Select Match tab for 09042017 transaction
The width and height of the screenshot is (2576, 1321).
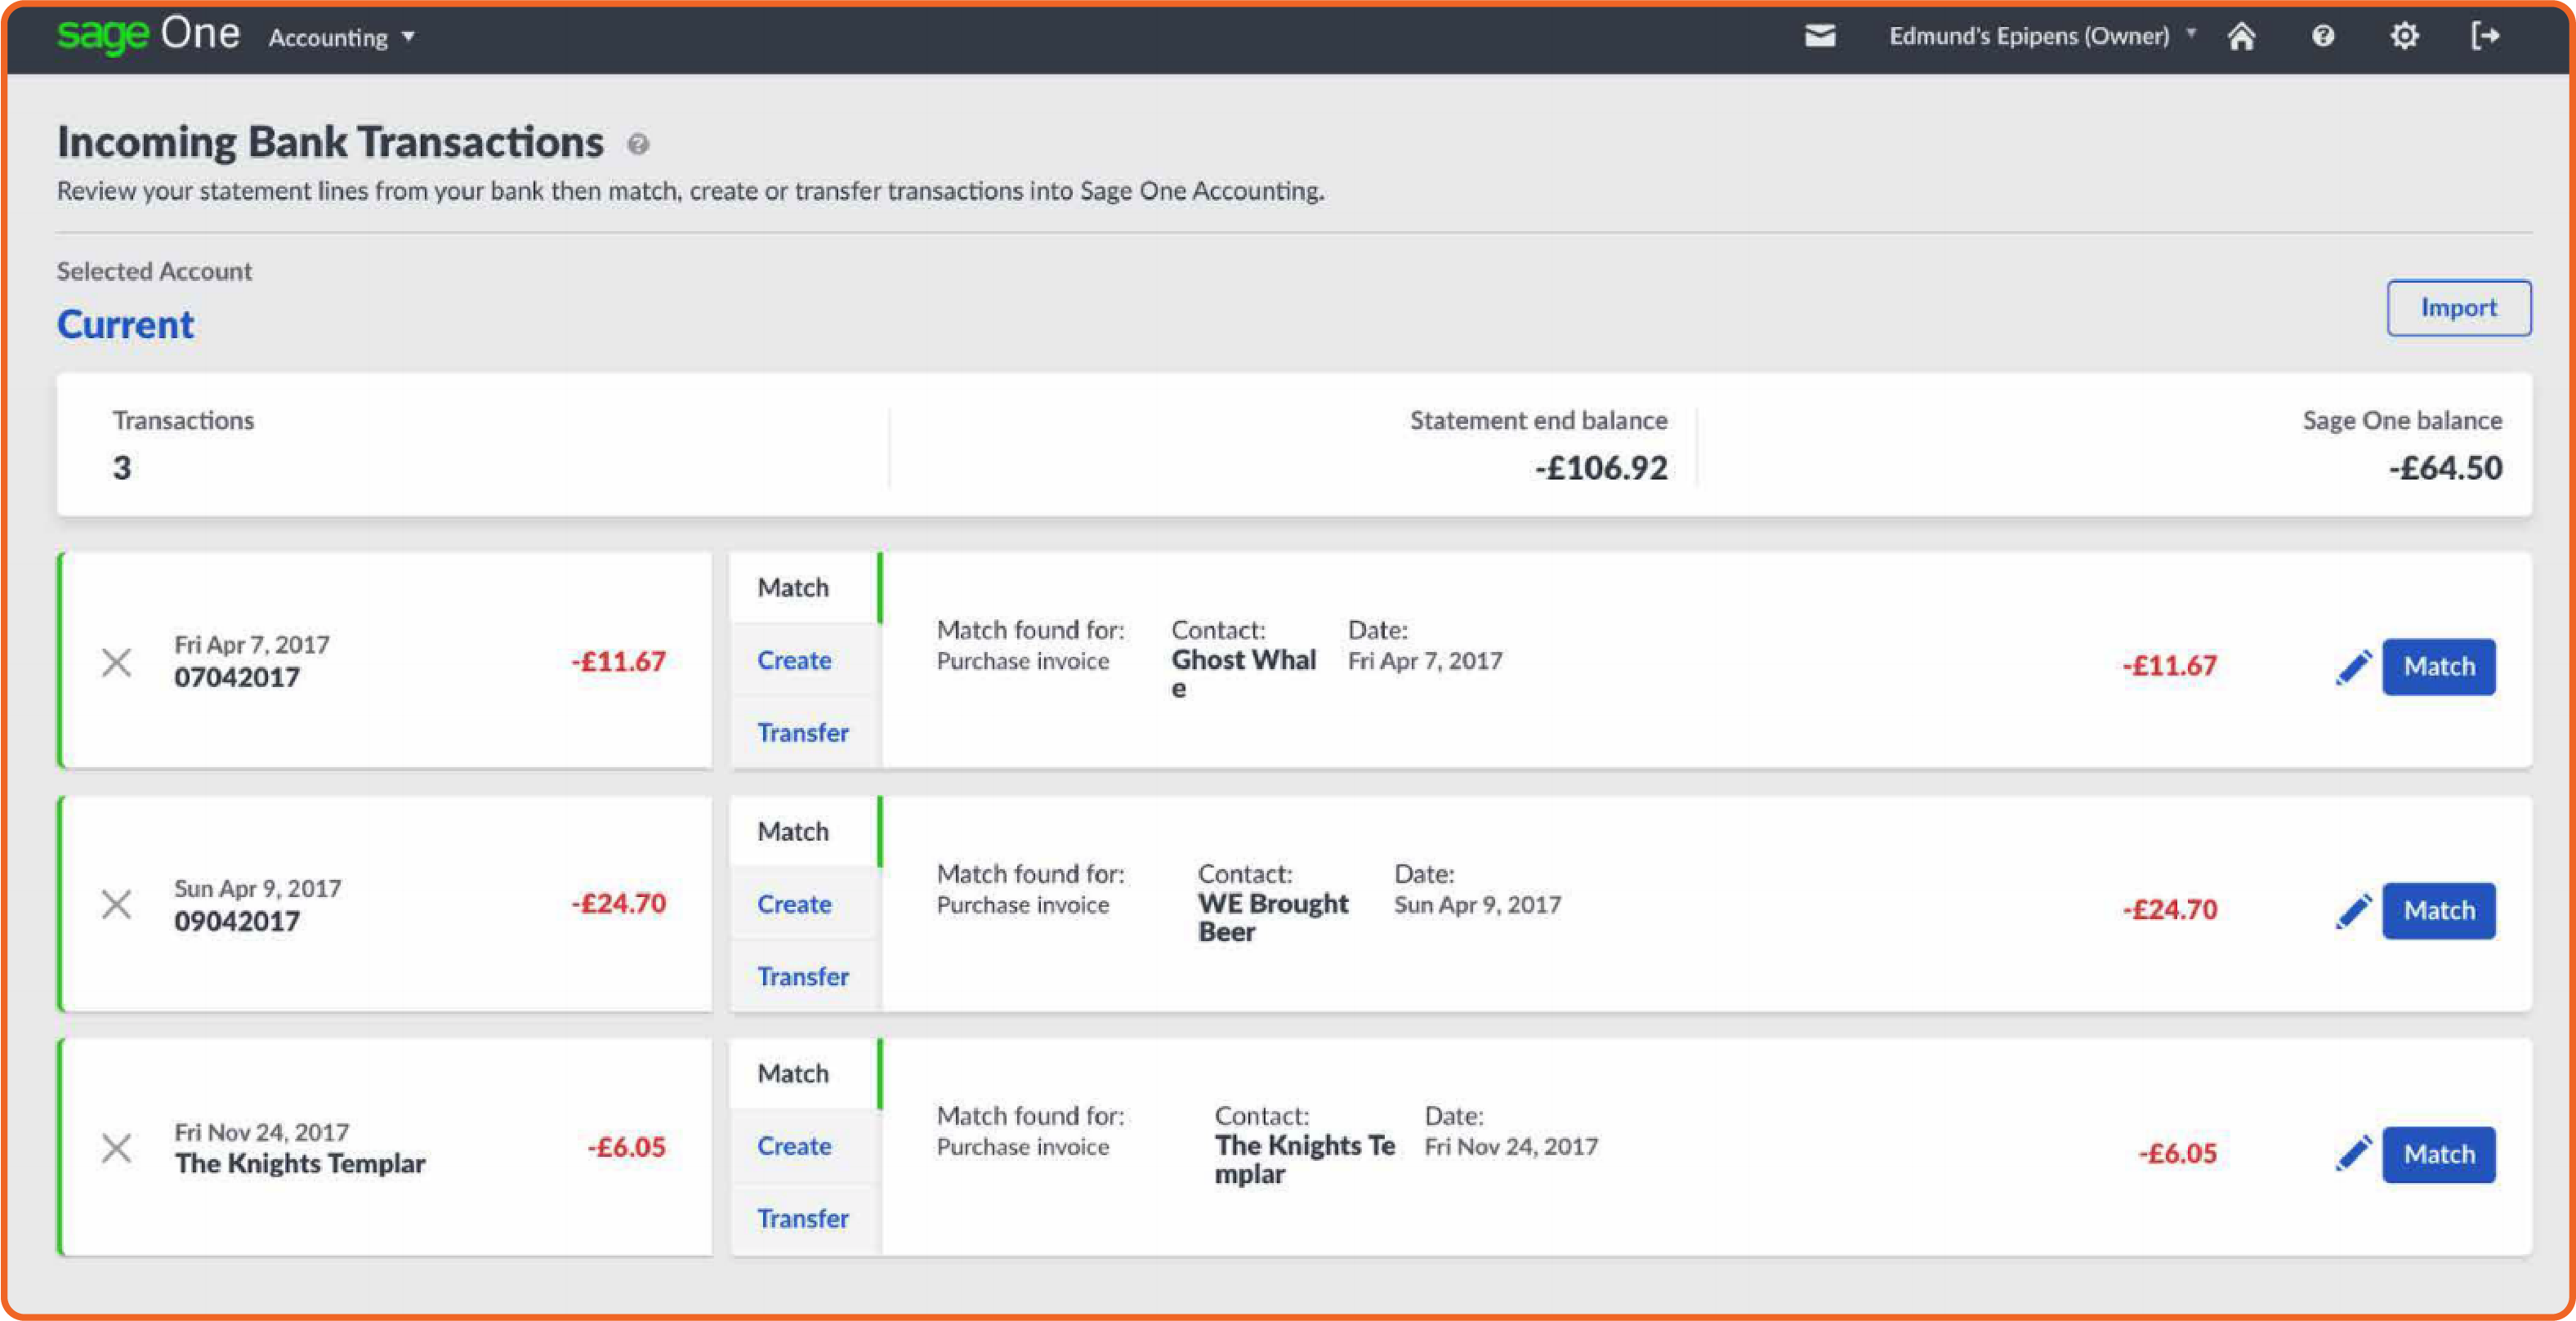point(804,831)
